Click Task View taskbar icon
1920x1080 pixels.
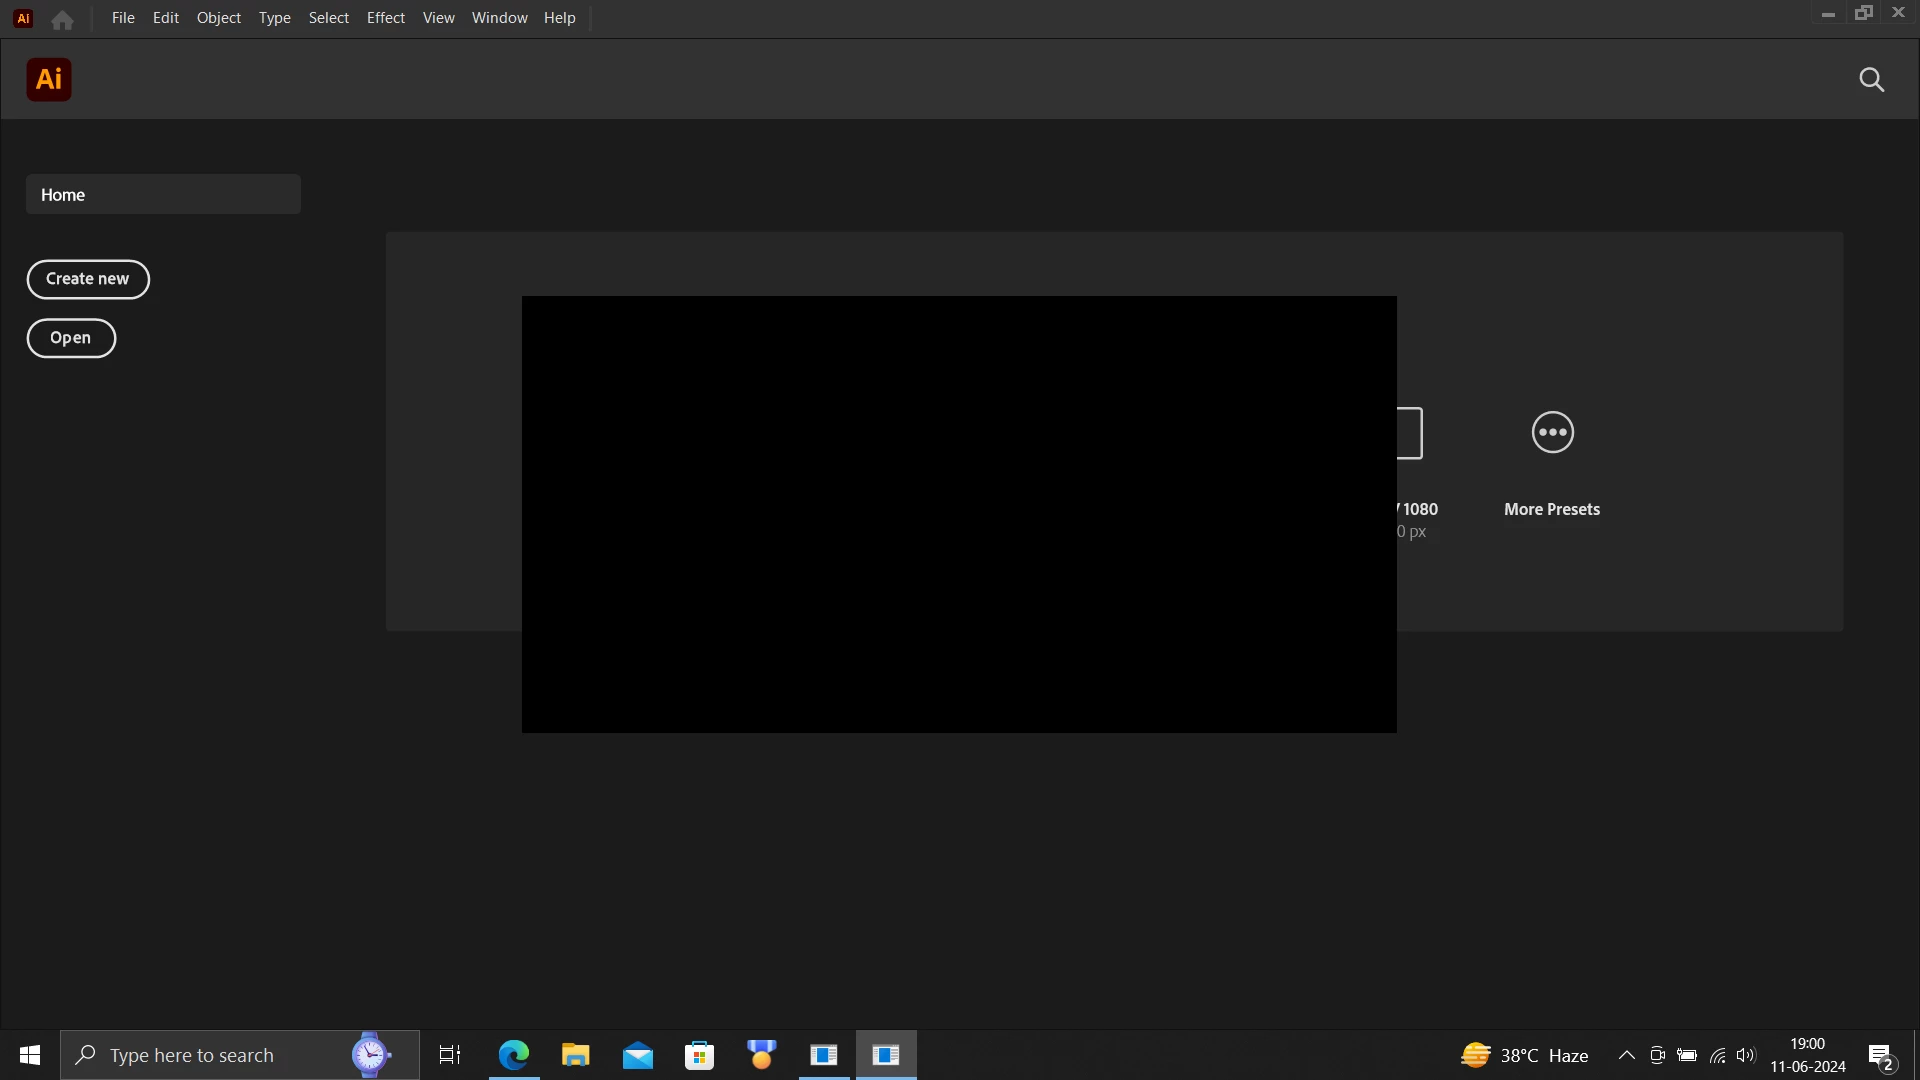pyautogui.click(x=450, y=1055)
